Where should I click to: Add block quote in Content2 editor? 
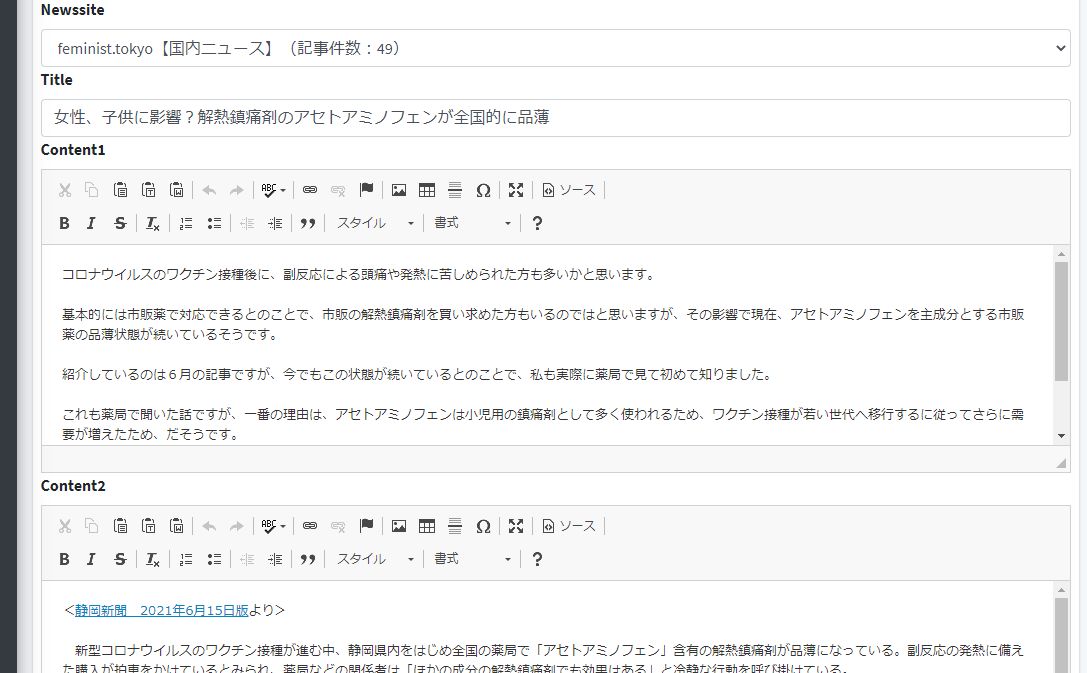308,559
